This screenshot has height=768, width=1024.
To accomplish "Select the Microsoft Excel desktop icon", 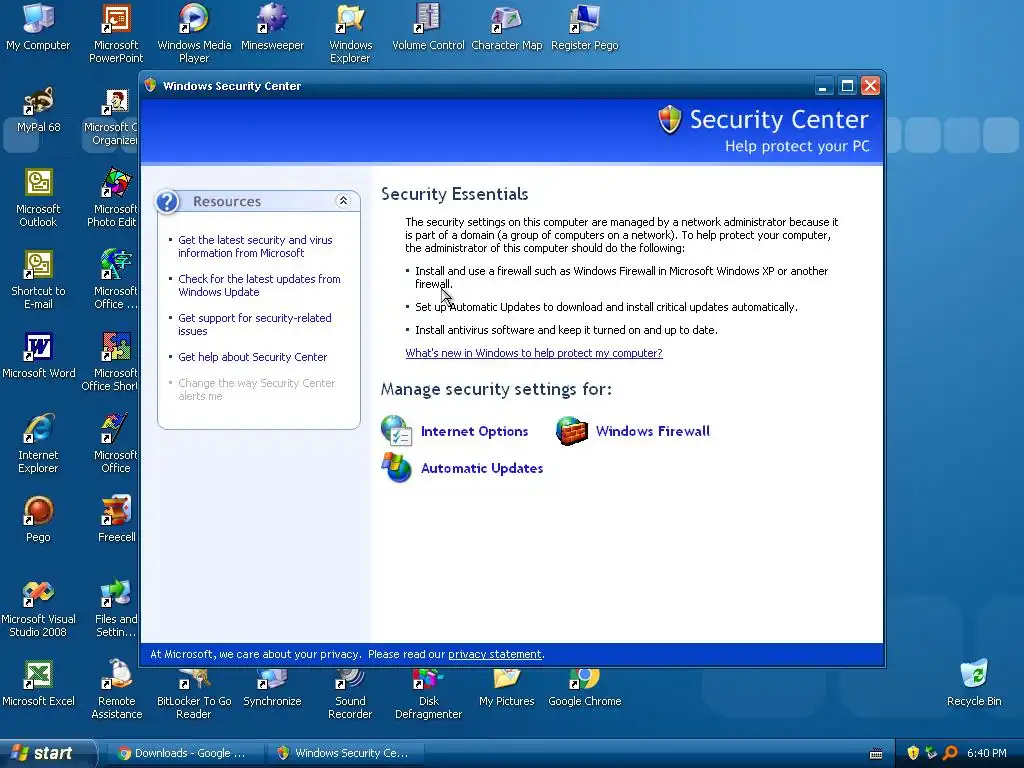I will click(x=38, y=683).
